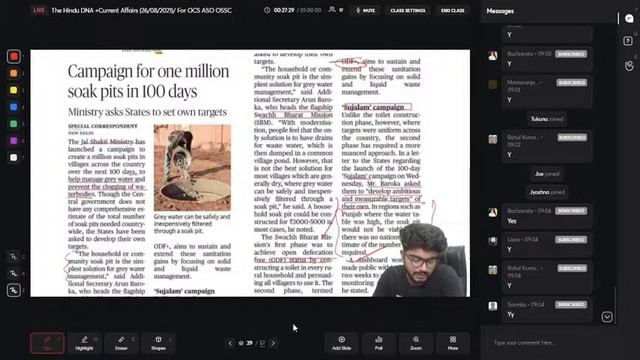Click the 'Yy' chat message
Image resolution: width=640 pixels, height=360 pixels.
point(547,310)
